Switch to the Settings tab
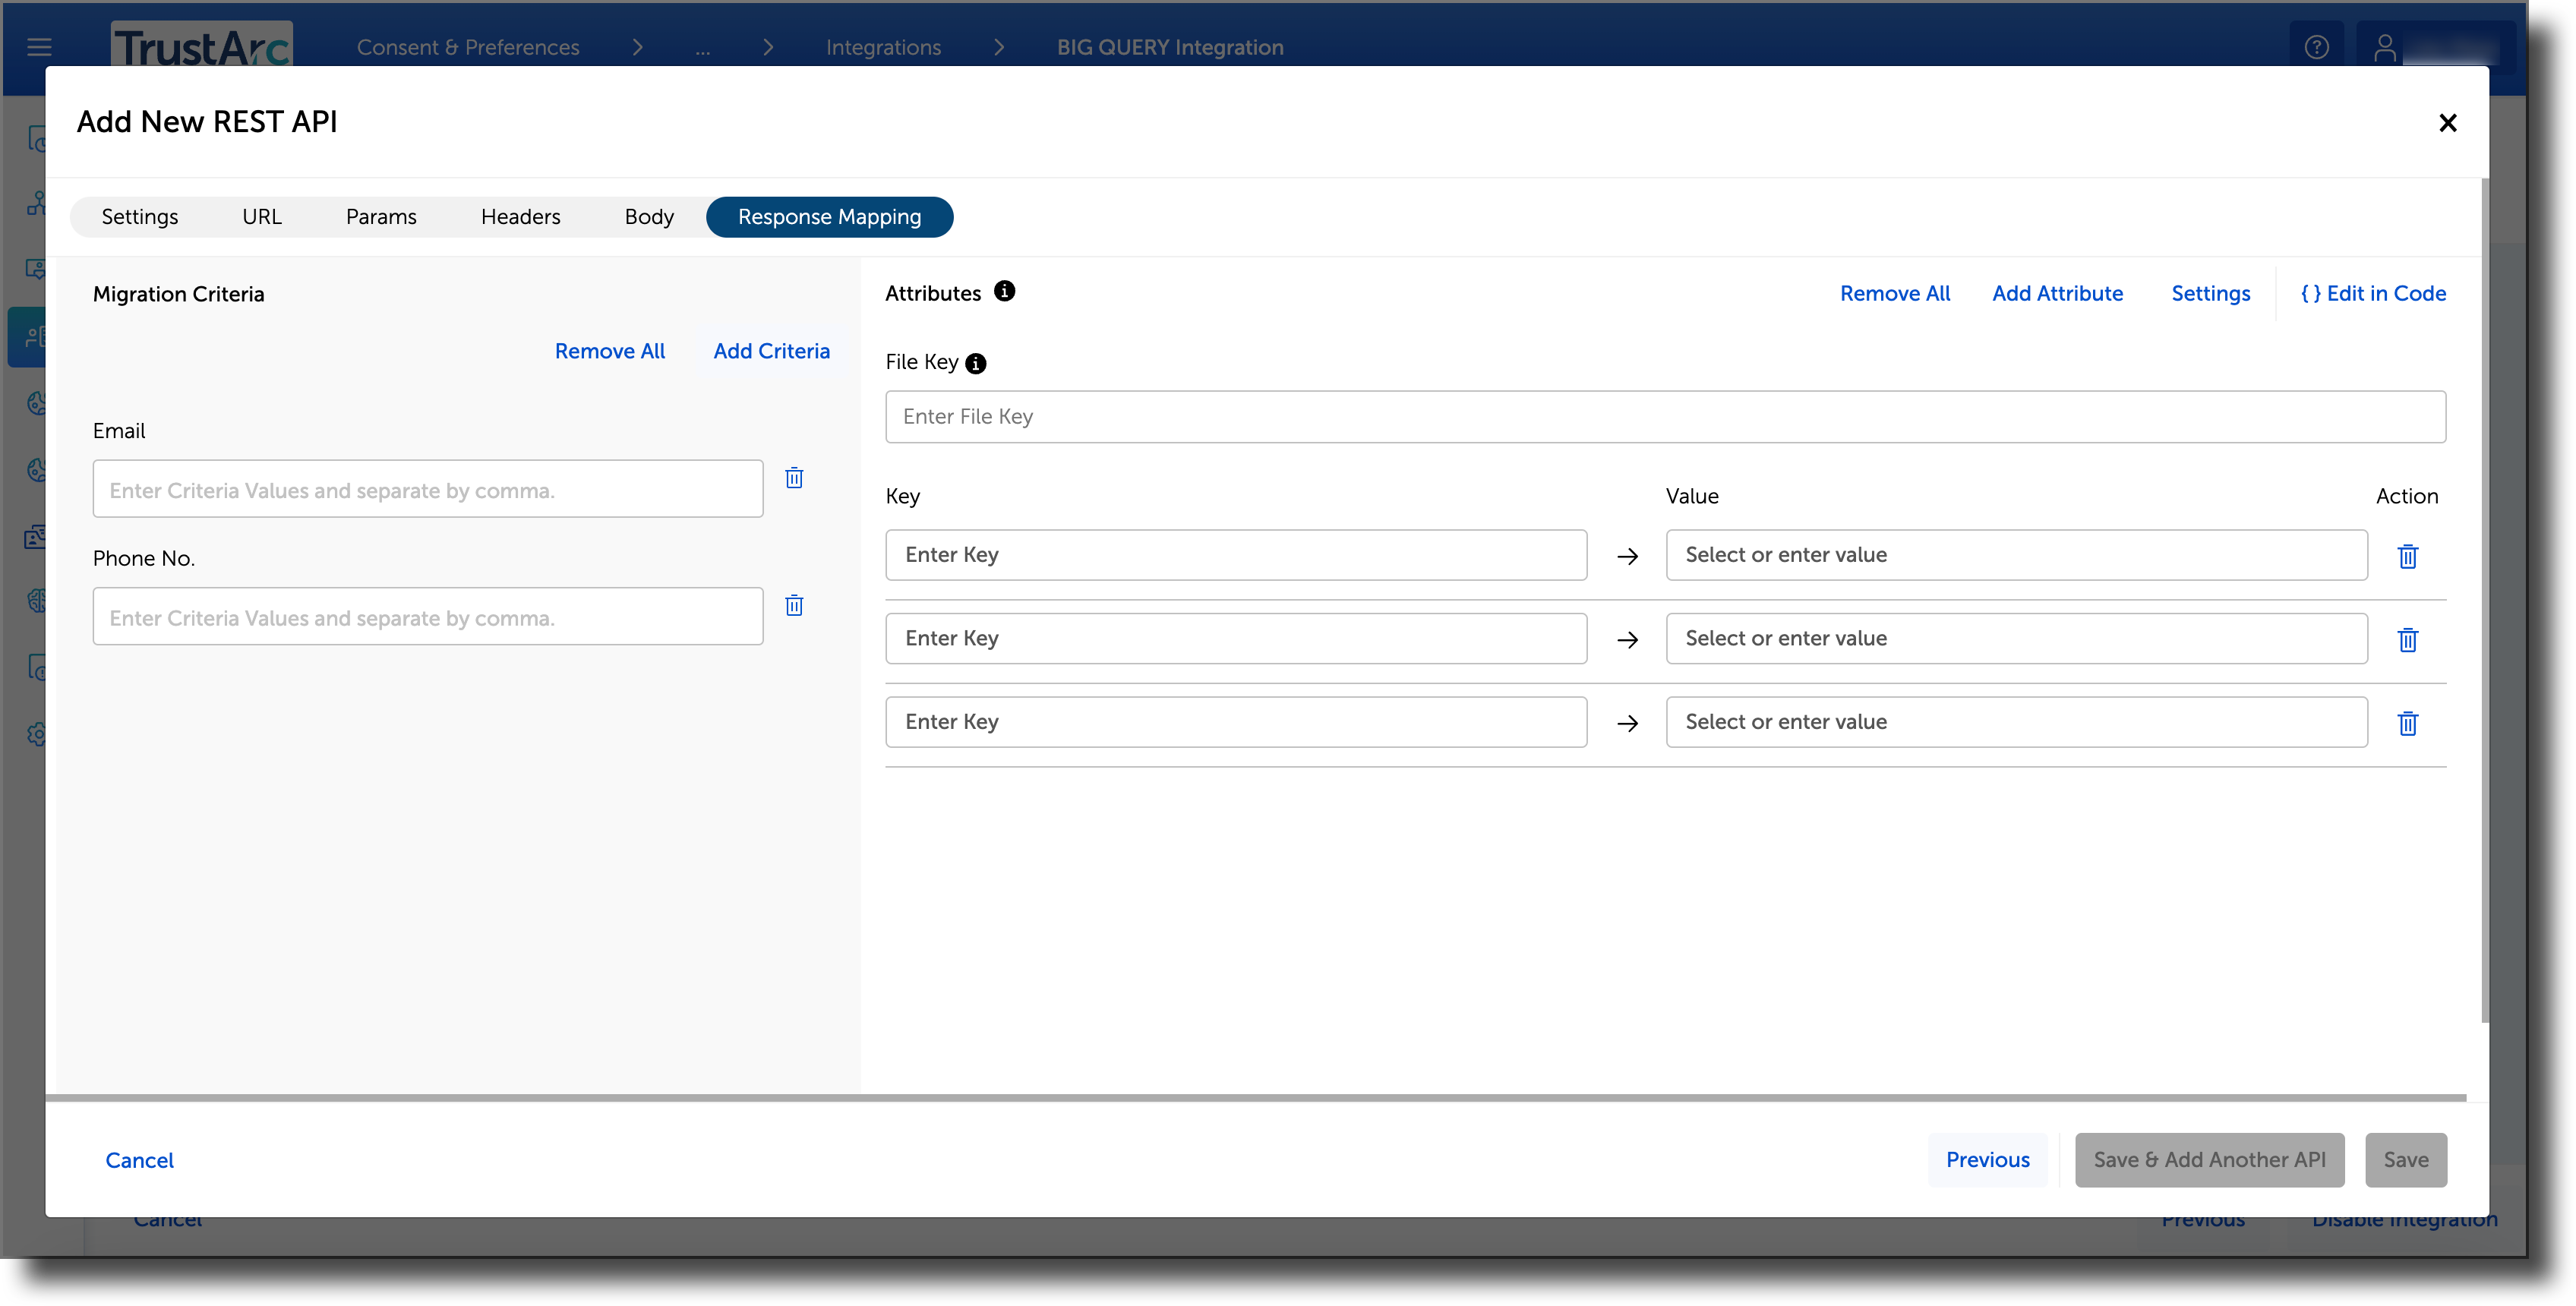The image size is (2576, 1306). click(139, 217)
